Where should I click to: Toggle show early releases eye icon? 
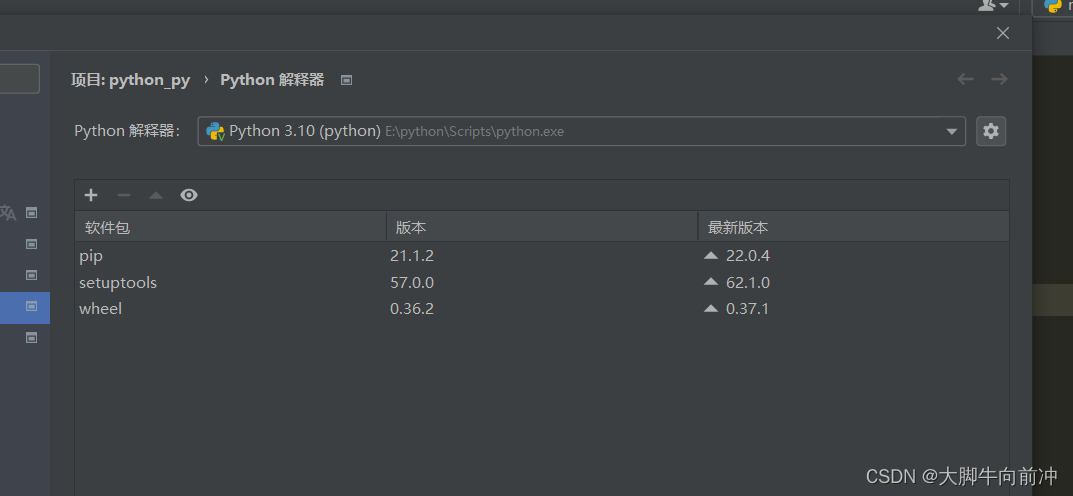coord(189,195)
